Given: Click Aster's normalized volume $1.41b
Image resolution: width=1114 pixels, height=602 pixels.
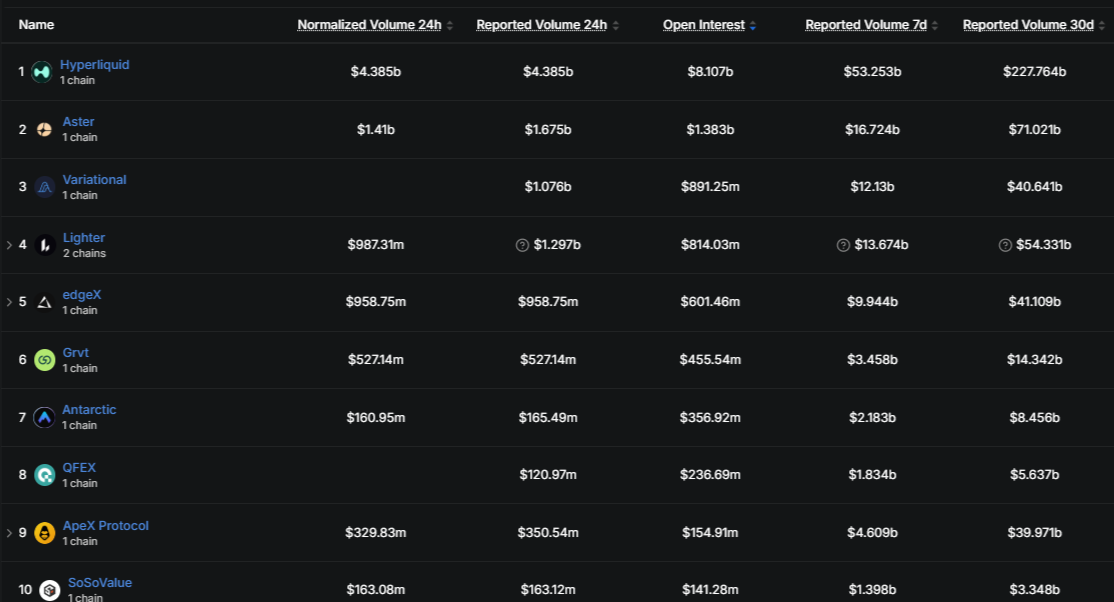Looking at the screenshot, I should (x=376, y=129).
